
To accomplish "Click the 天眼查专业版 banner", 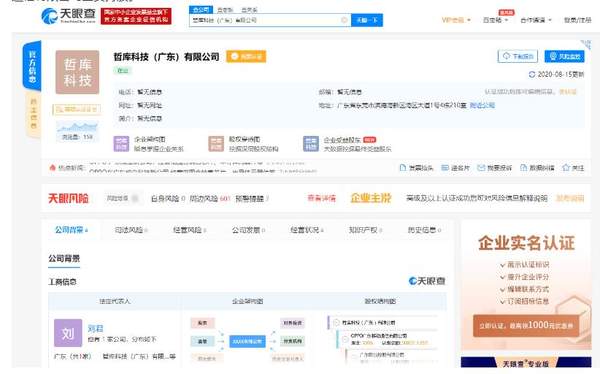I will point(526,362).
